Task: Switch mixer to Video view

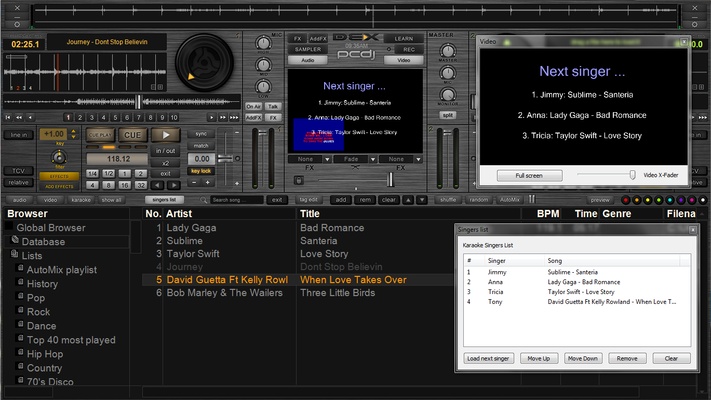Action: pos(404,60)
